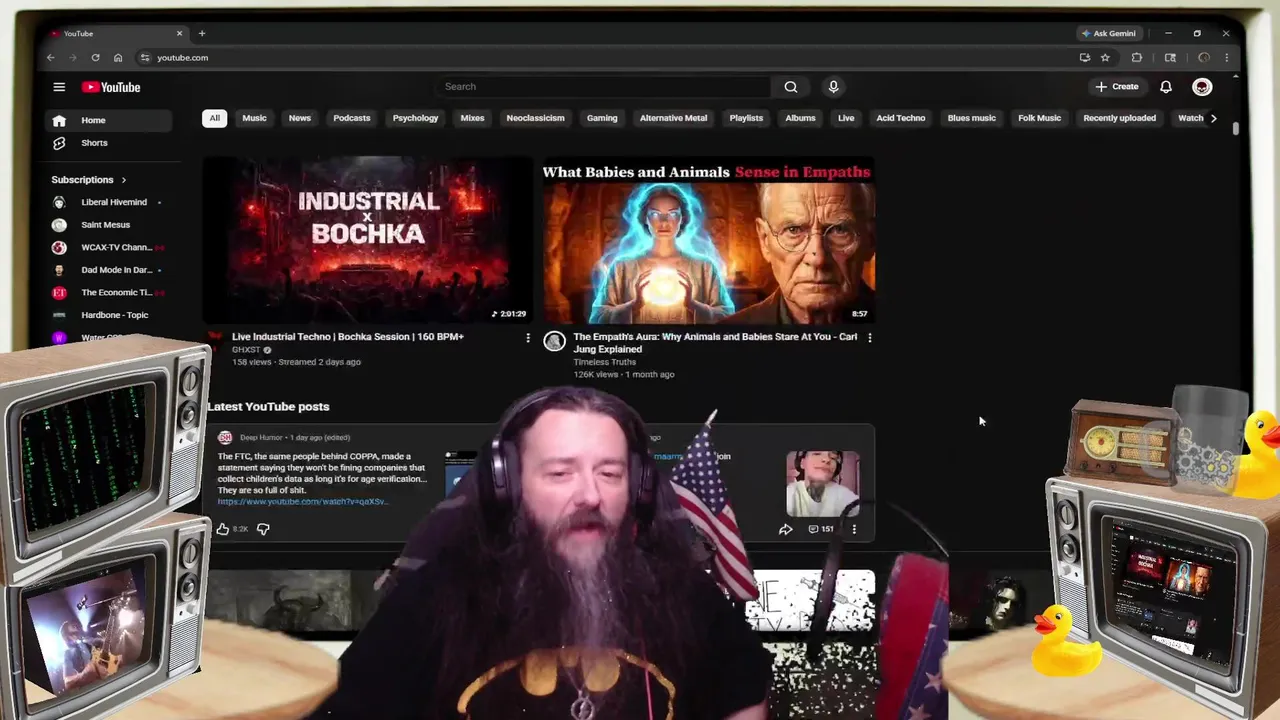This screenshot has width=1280, height=720.
Task: Dislike the Deep Humor post
Action: [x=263, y=529]
